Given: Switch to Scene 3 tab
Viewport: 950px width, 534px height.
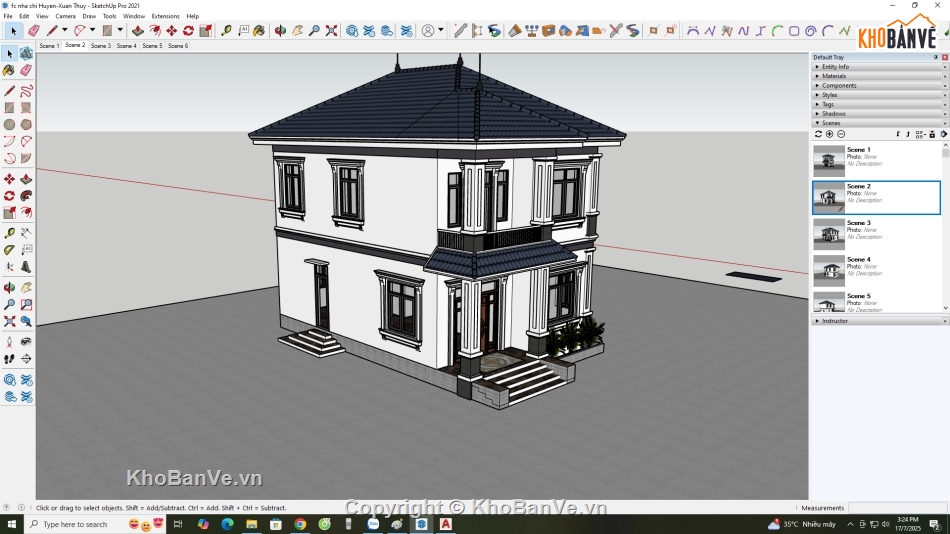Looking at the screenshot, I should click(101, 45).
